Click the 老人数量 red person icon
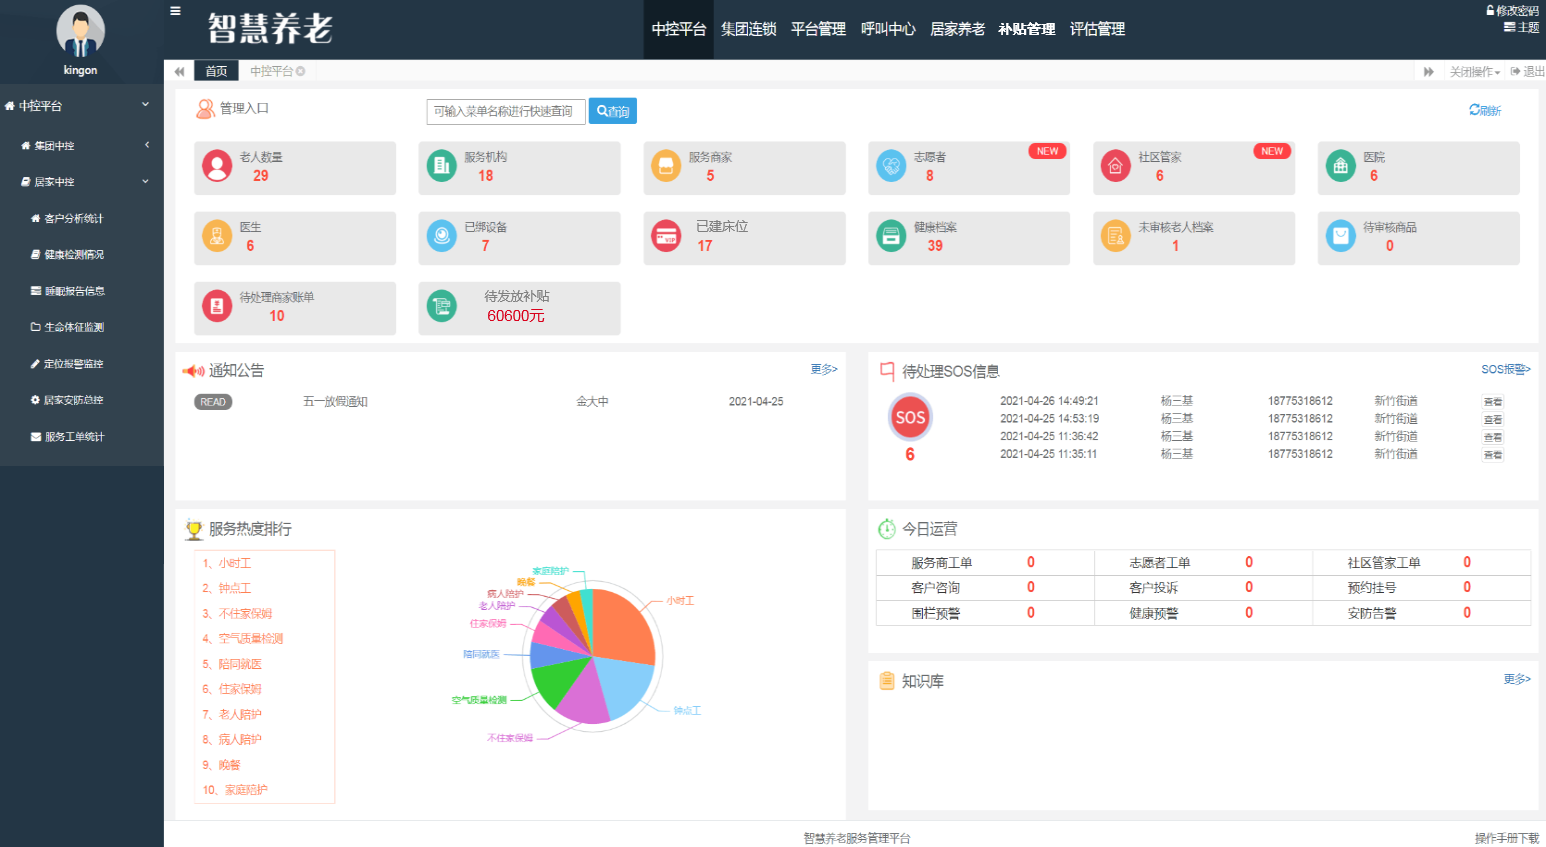 click(x=217, y=166)
